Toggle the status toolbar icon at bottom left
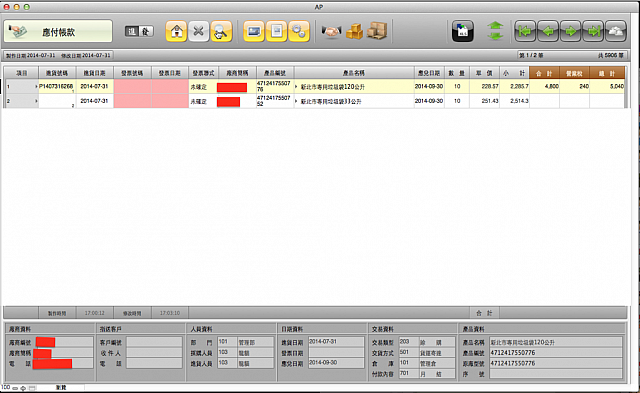640x393 pixels. pyautogui.click(x=32, y=388)
